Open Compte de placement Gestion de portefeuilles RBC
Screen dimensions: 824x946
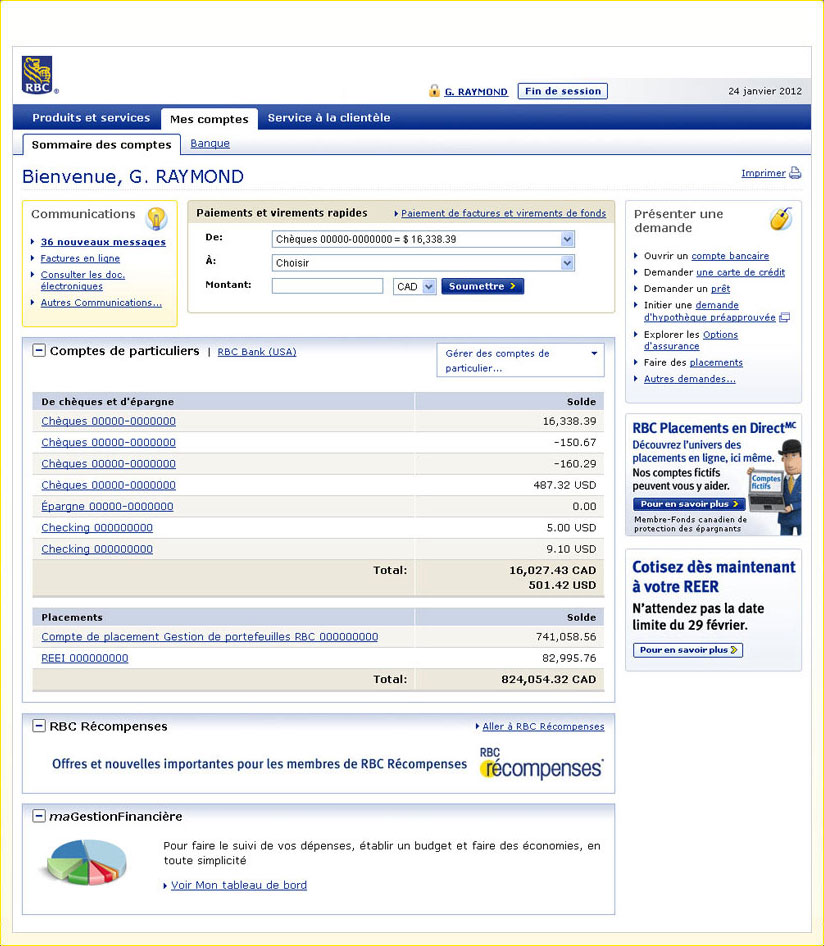[210, 636]
